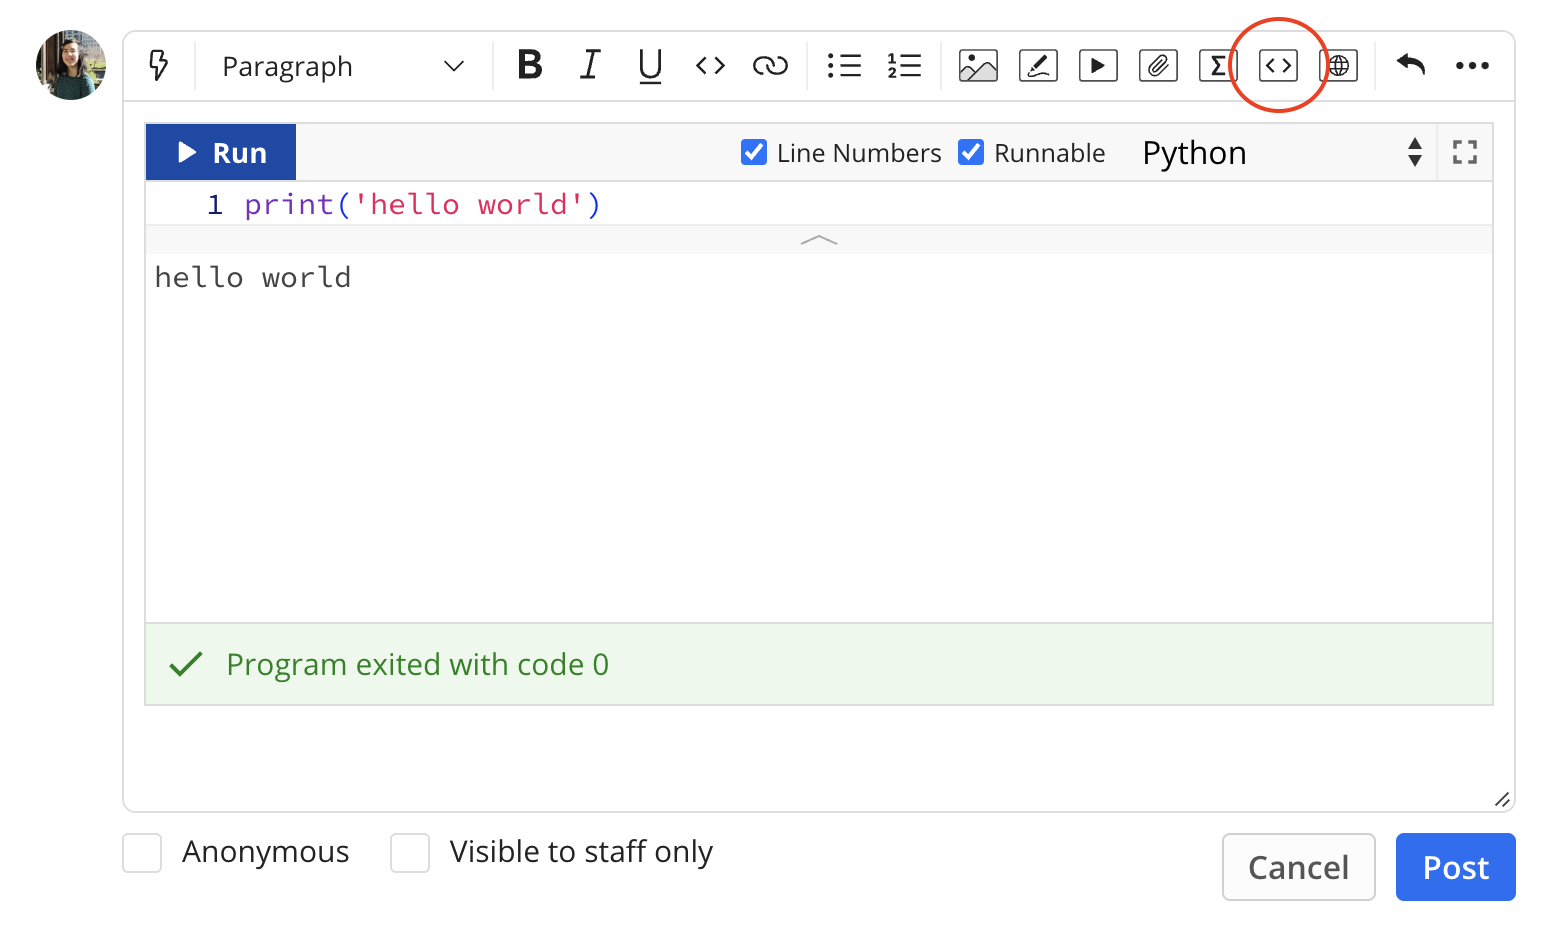
Task: Change the Python language selector
Action: pos(1283,153)
